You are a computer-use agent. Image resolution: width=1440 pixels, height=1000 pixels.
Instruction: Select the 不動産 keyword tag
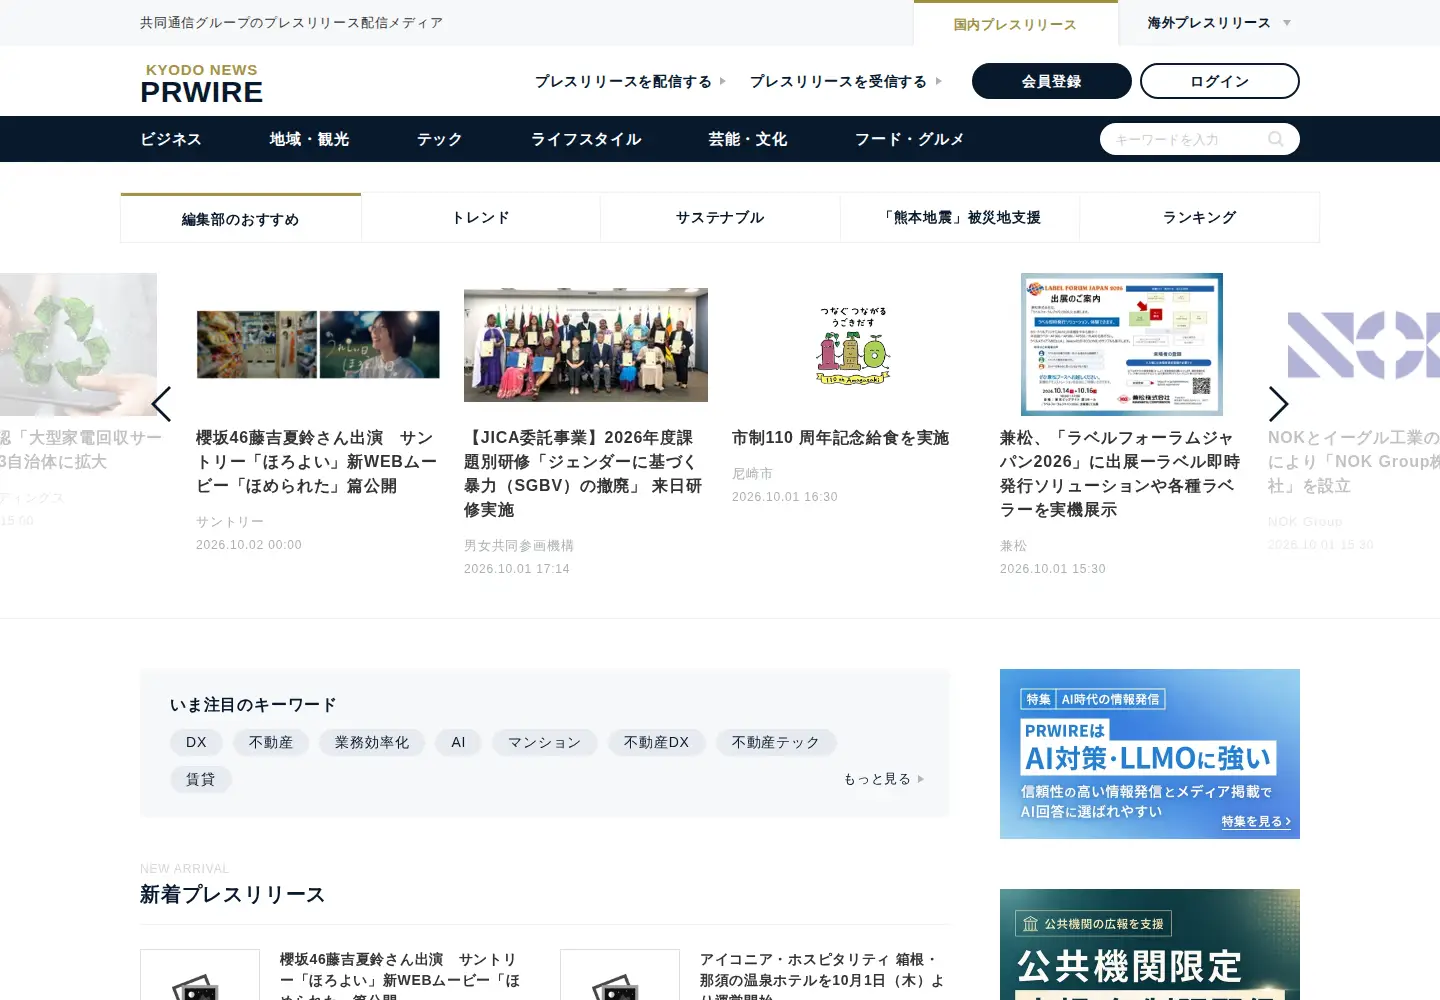coord(271,742)
